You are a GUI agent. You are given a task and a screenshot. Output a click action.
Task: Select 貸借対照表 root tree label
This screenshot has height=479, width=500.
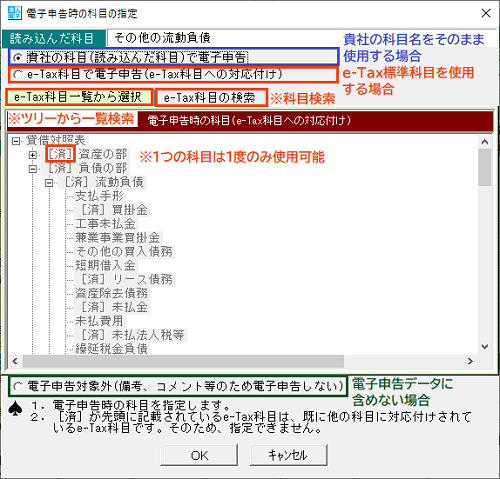click(56, 141)
